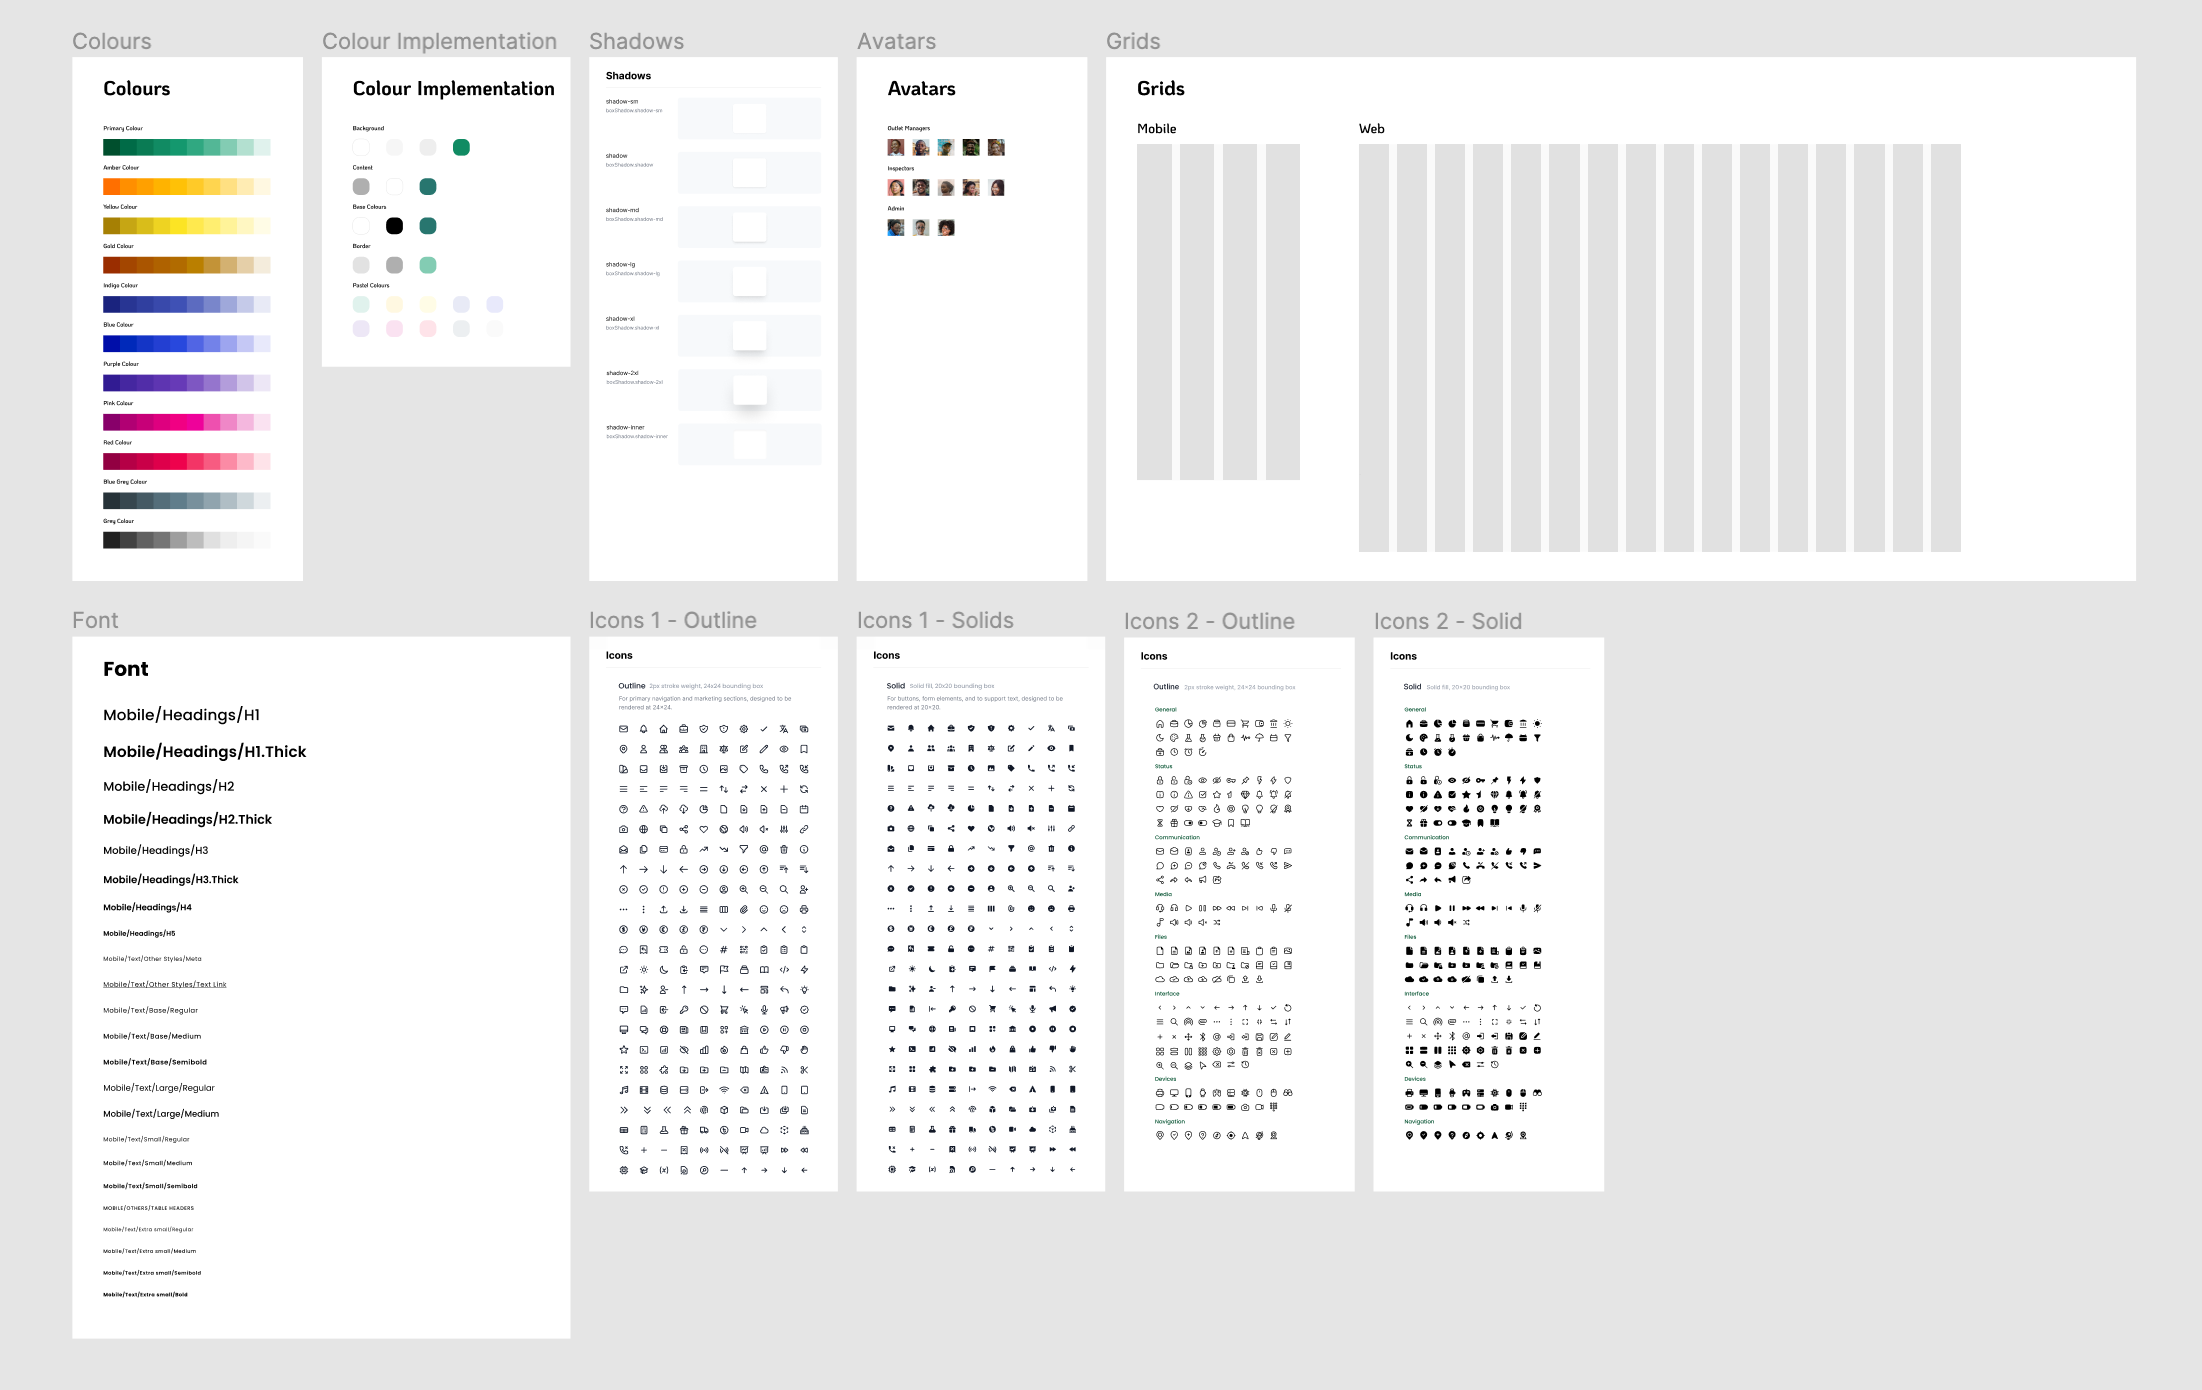Select the black swatch under Base Colours
2202x1390 pixels.
coord(394,226)
